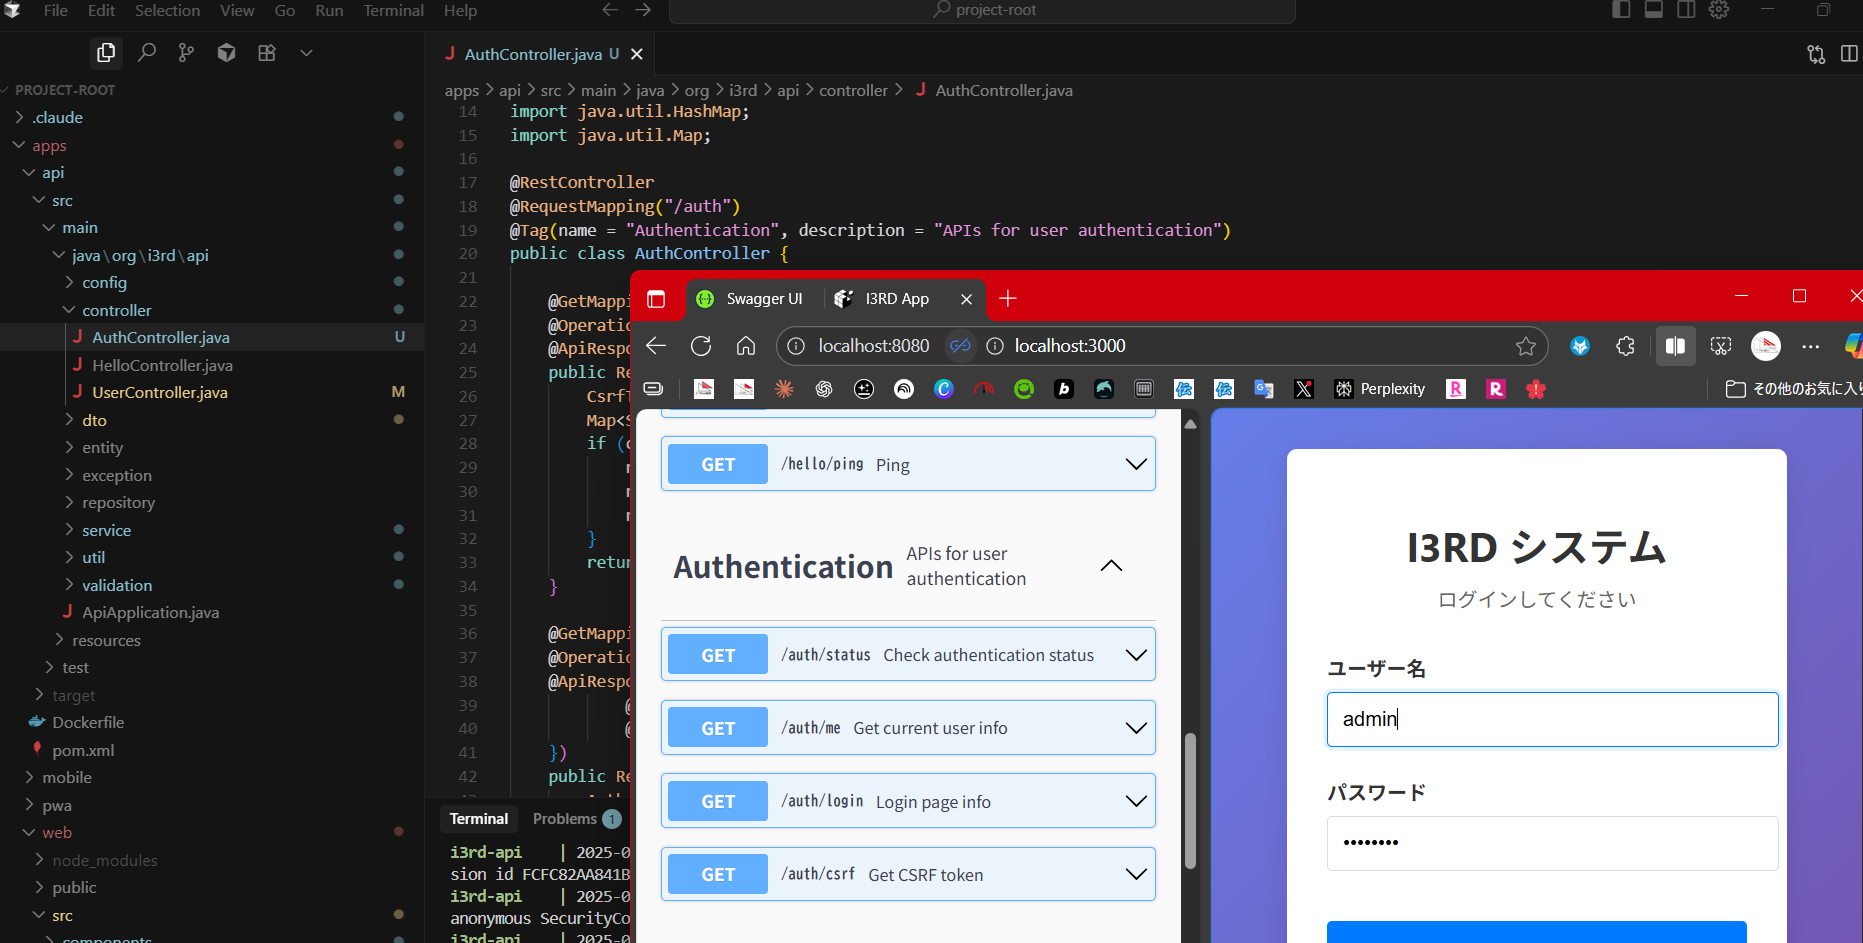Expand the .claude folder
Image resolution: width=1863 pixels, height=943 pixels.
57,117
